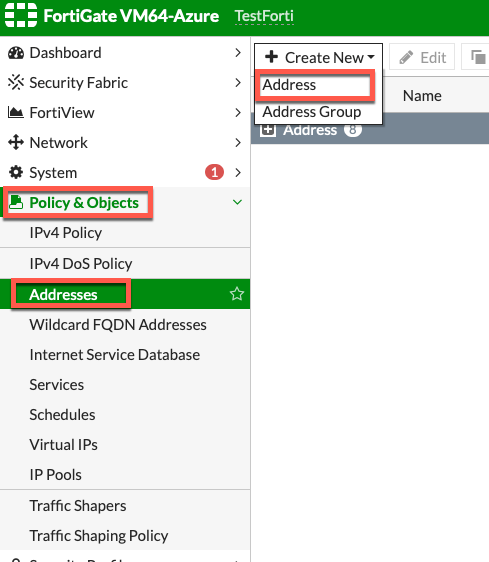Click the Security Fabric icon
This screenshot has height=562, width=489.
click(x=16, y=83)
